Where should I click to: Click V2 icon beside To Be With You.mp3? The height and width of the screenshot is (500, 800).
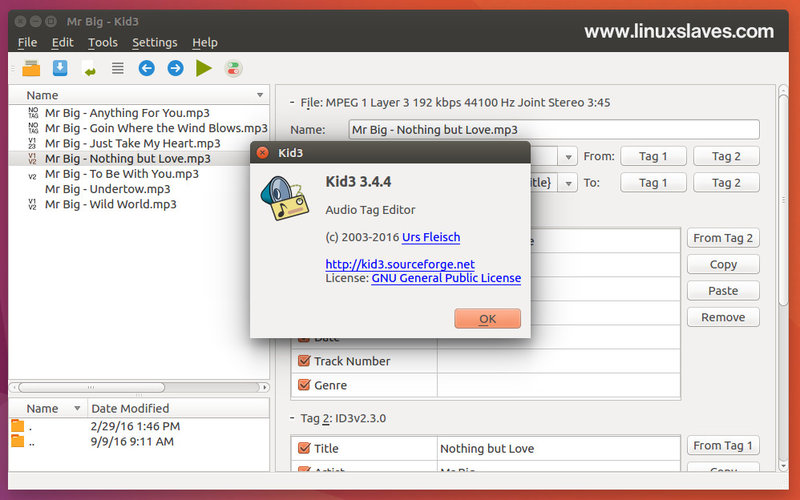pyautogui.click(x=33, y=177)
